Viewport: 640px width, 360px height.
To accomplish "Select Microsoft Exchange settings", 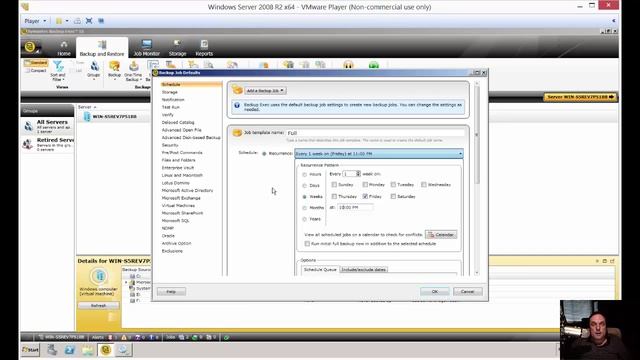I will tap(181, 198).
